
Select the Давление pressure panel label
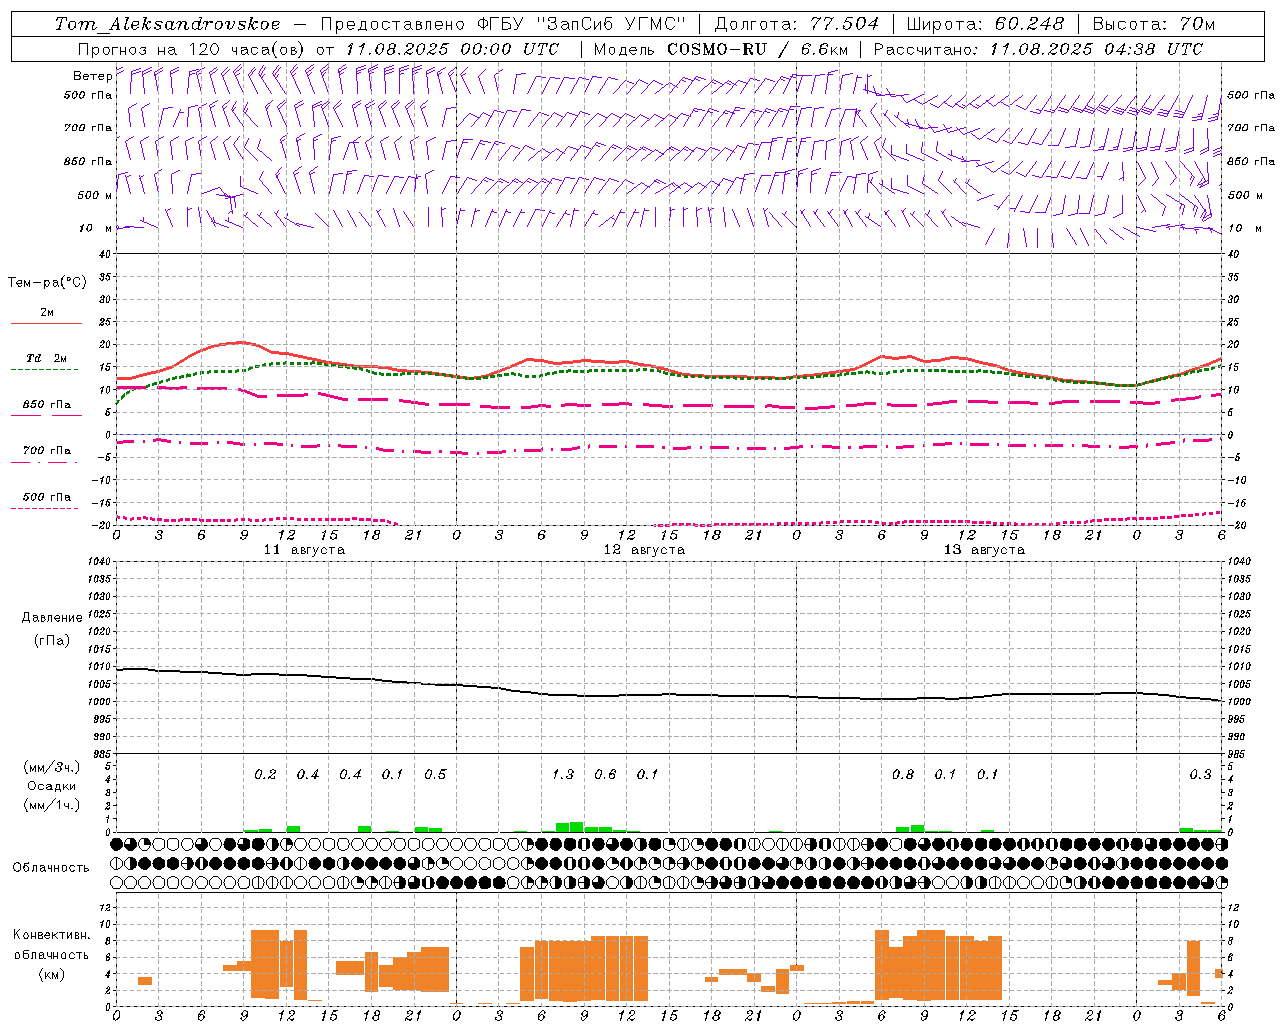coord(52,618)
